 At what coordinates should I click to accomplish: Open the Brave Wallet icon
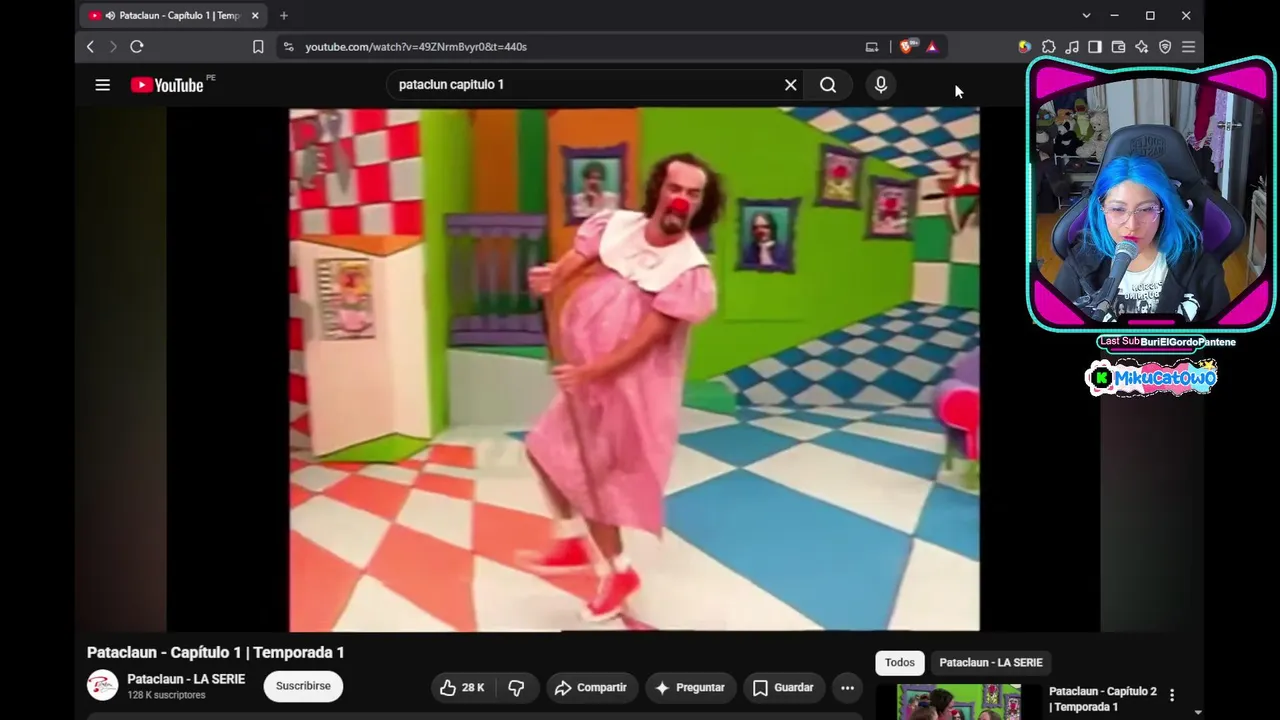click(1118, 47)
